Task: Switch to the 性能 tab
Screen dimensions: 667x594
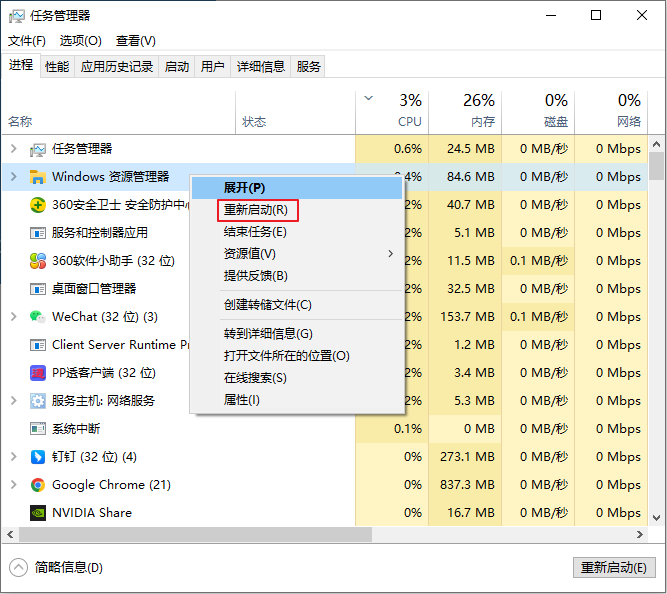Action: [x=57, y=67]
